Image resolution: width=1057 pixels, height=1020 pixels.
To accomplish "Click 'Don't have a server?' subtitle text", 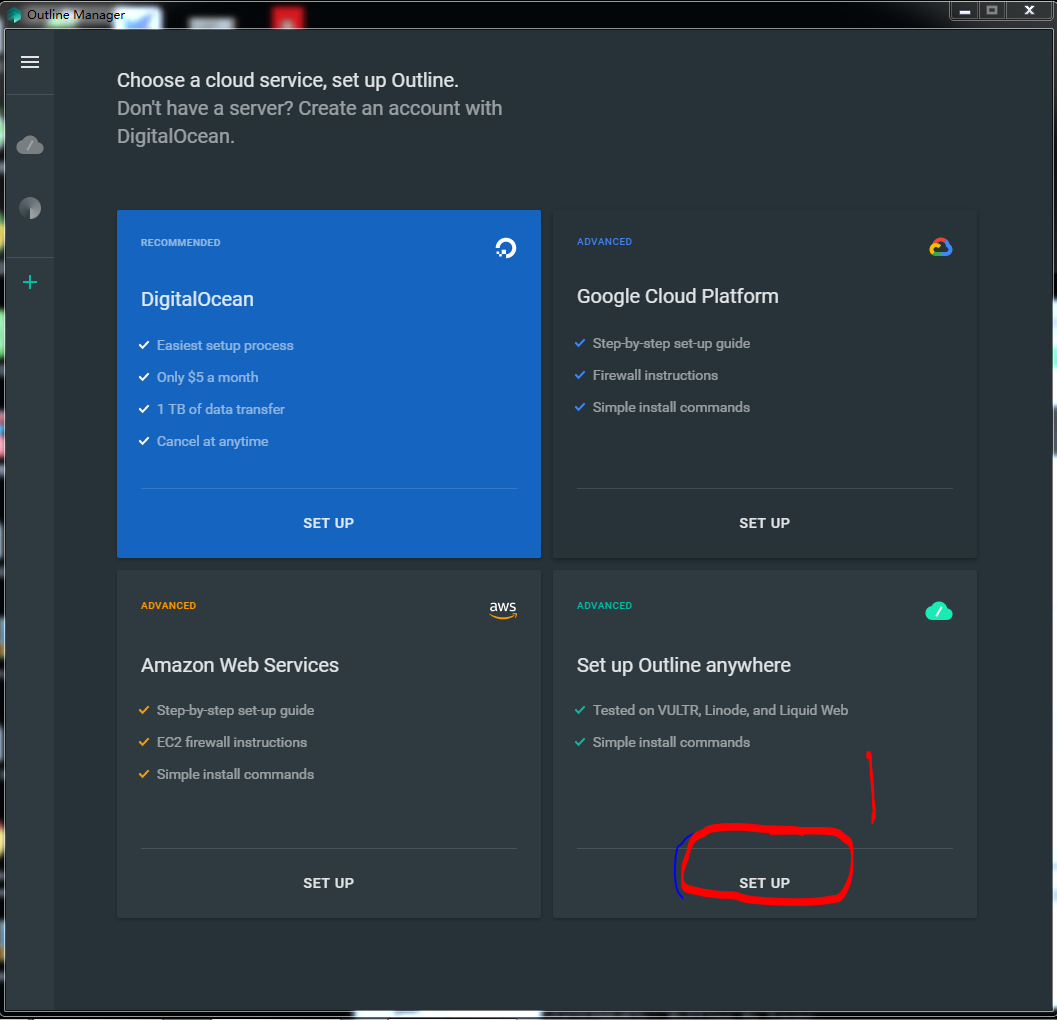I will tap(206, 109).
